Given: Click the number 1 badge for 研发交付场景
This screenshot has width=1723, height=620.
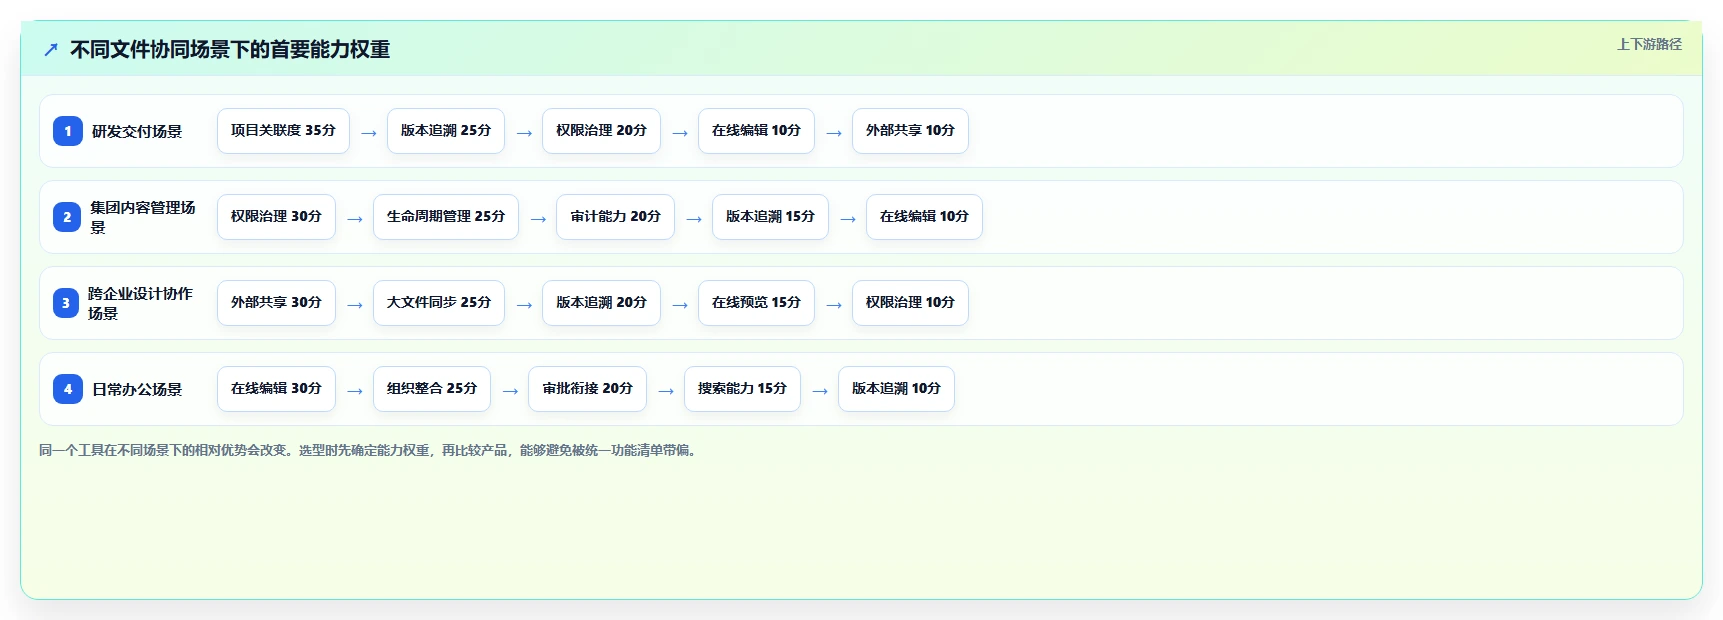Looking at the screenshot, I should pyautogui.click(x=67, y=131).
